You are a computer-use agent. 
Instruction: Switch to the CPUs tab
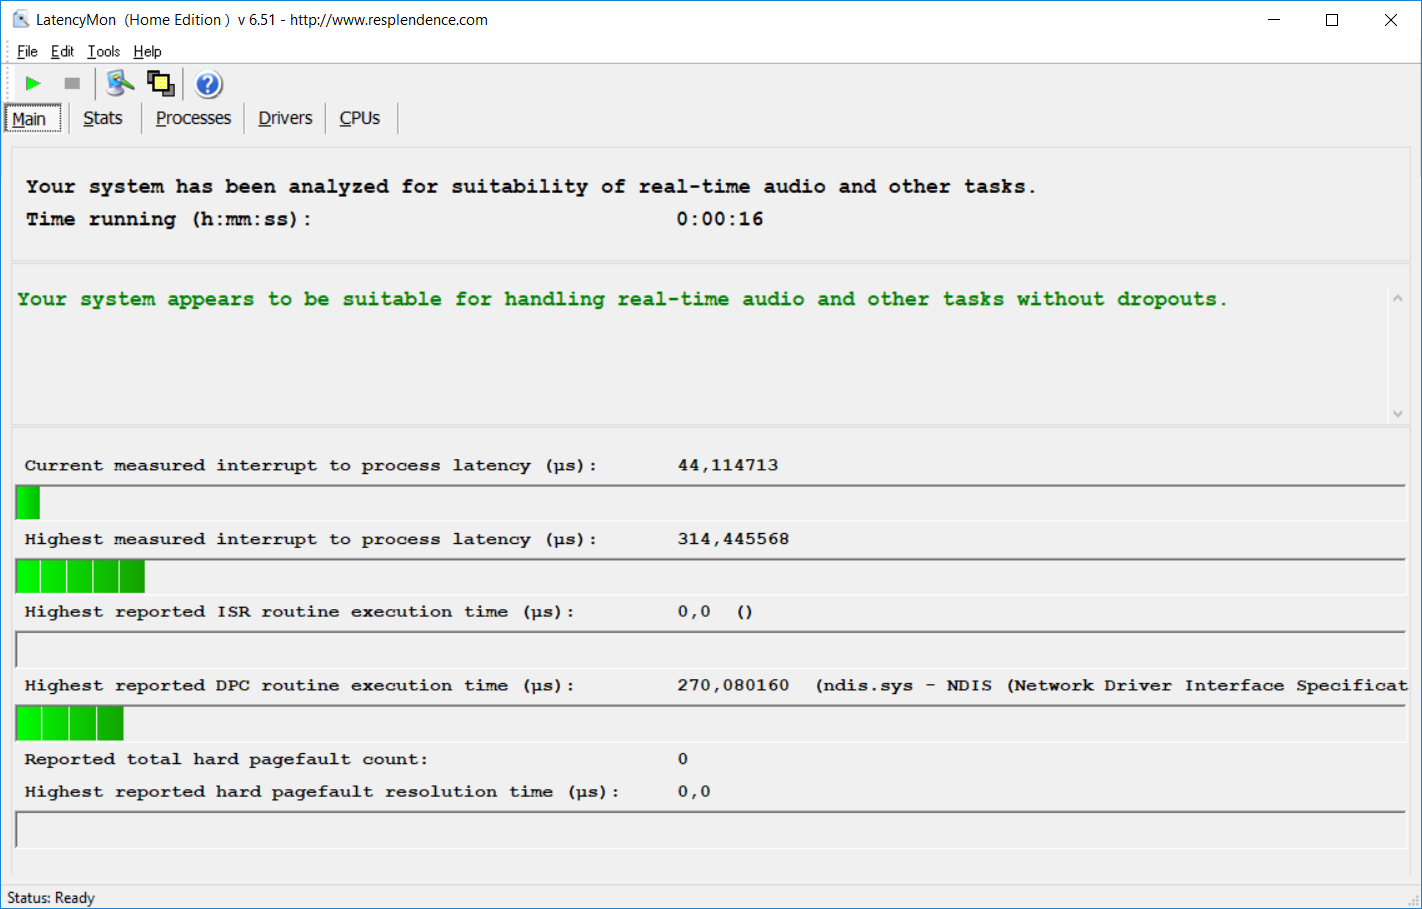pyautogui.click(x=360, y=118)
